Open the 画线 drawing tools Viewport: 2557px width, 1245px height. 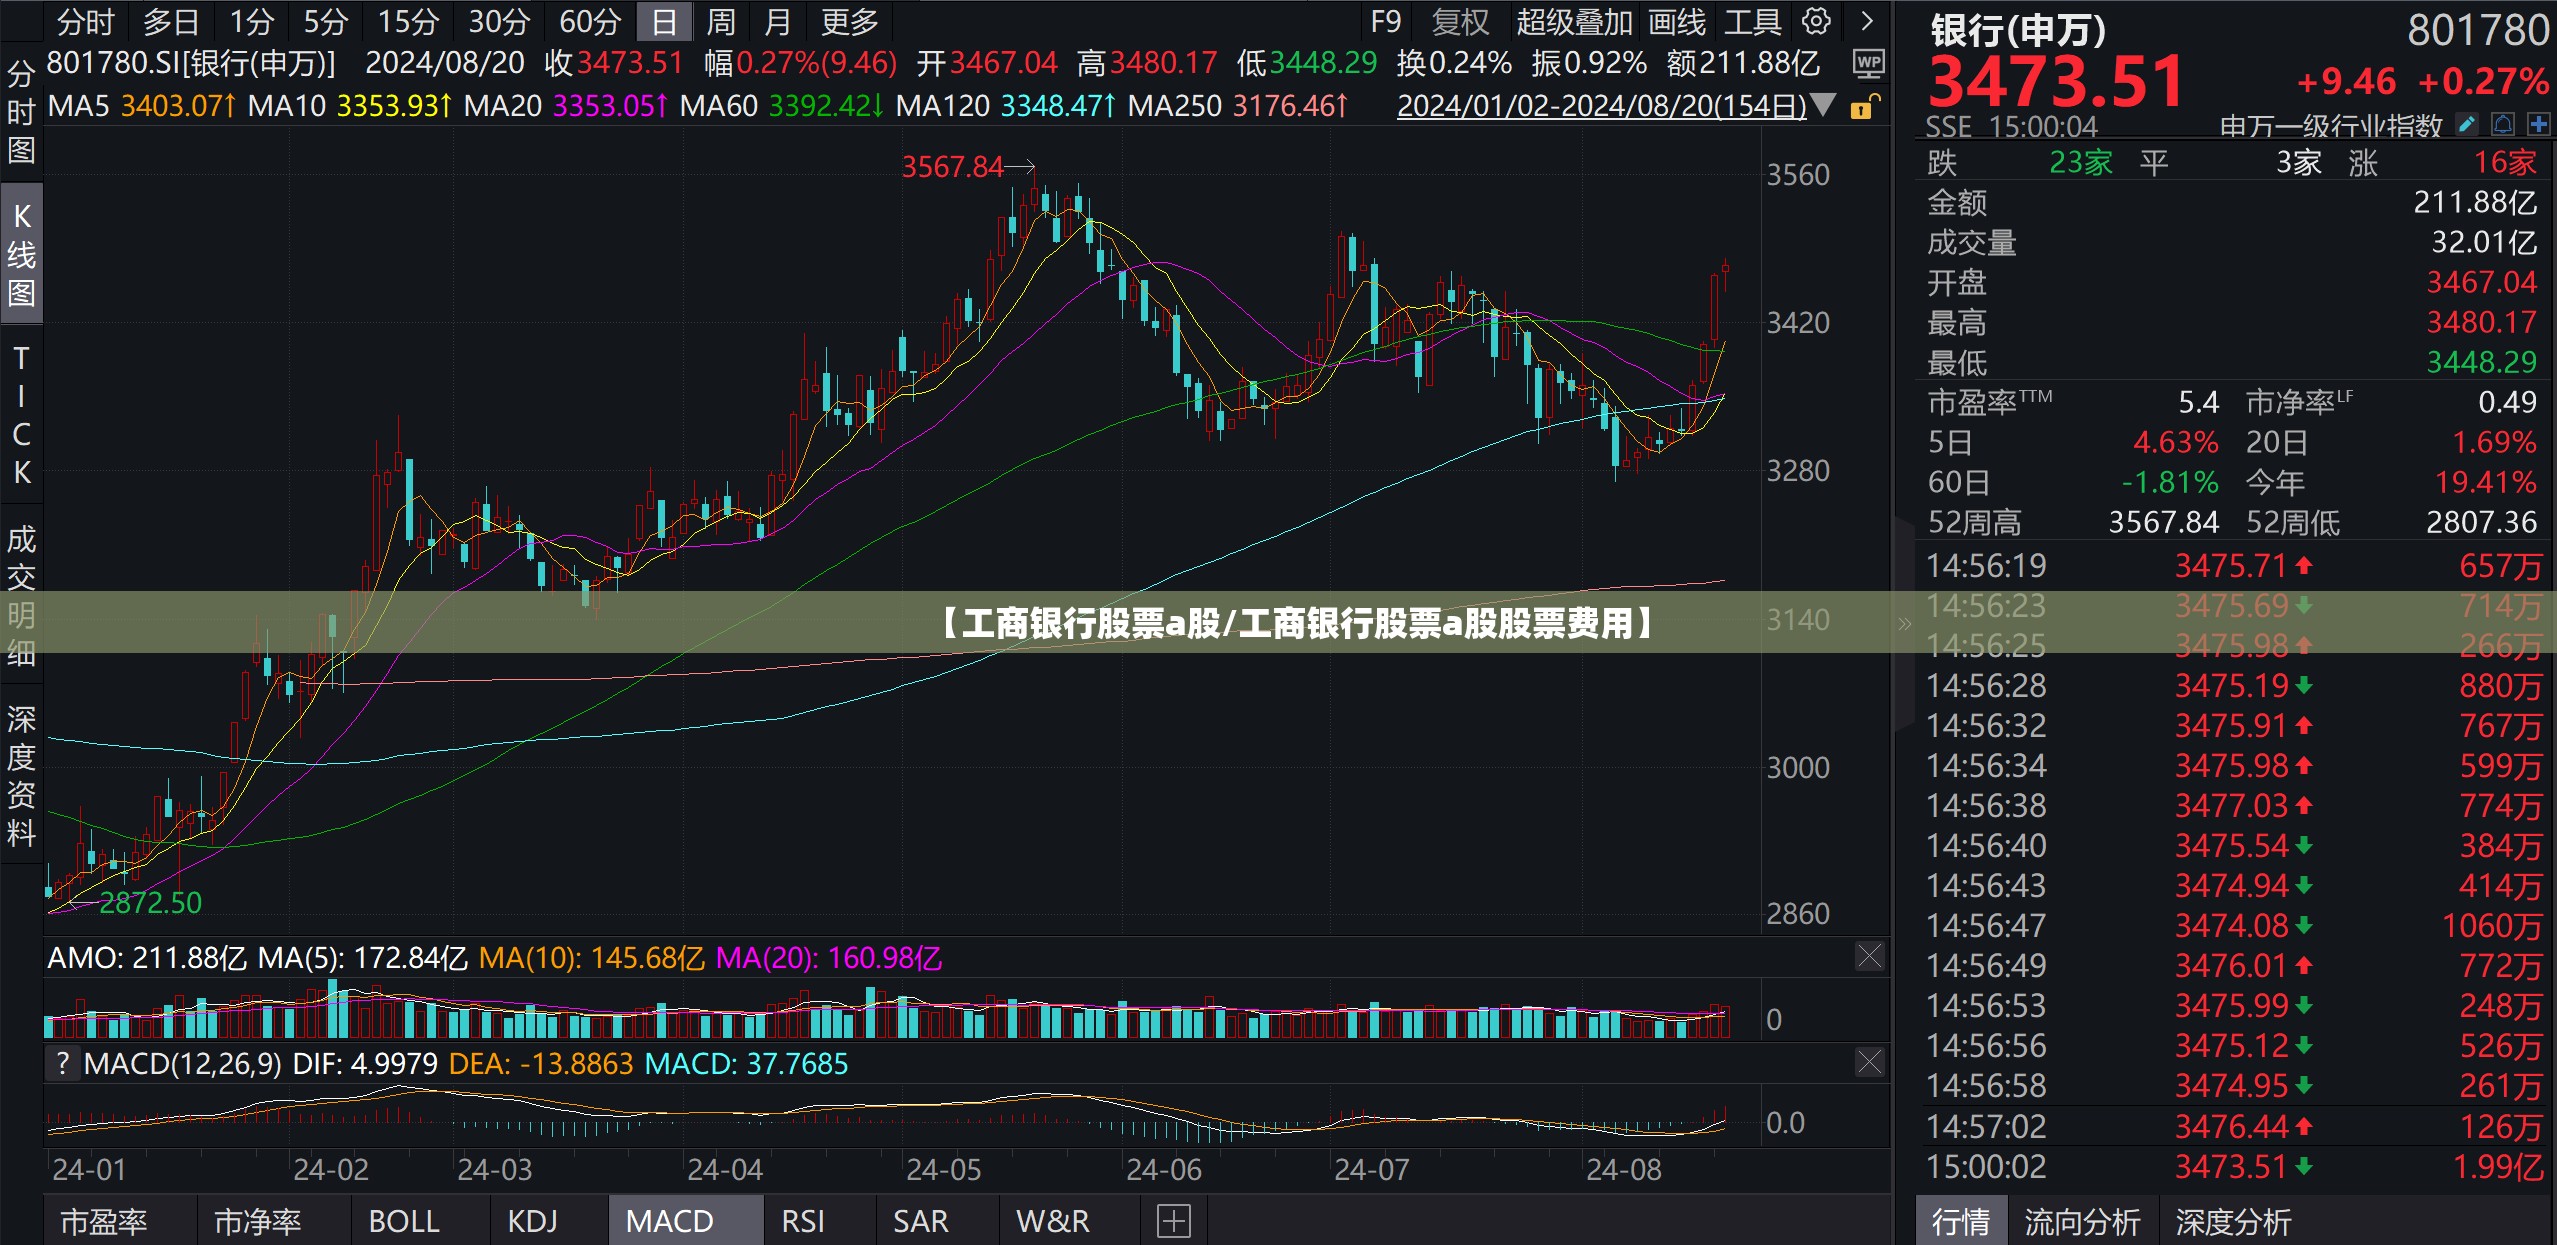pos(1676,21)
